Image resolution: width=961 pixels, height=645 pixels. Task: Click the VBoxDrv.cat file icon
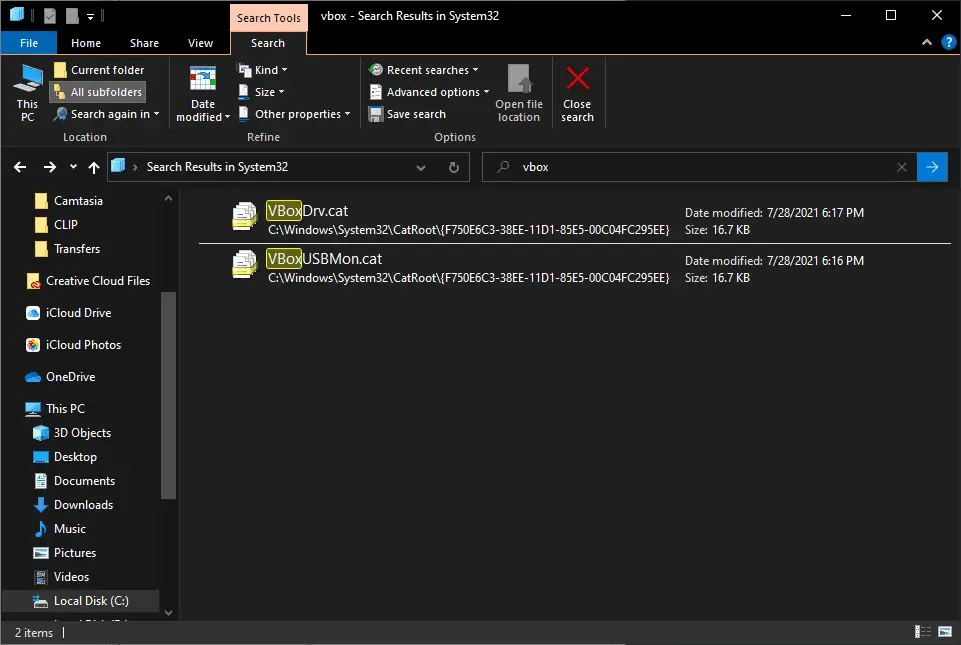[245, 216]
